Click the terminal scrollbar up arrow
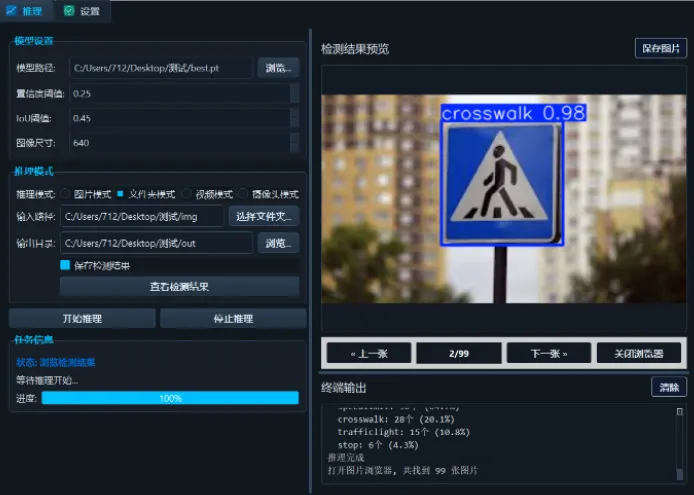Image resolution: width=694 pixels, height=495 pixels. (x=679, y=412)
